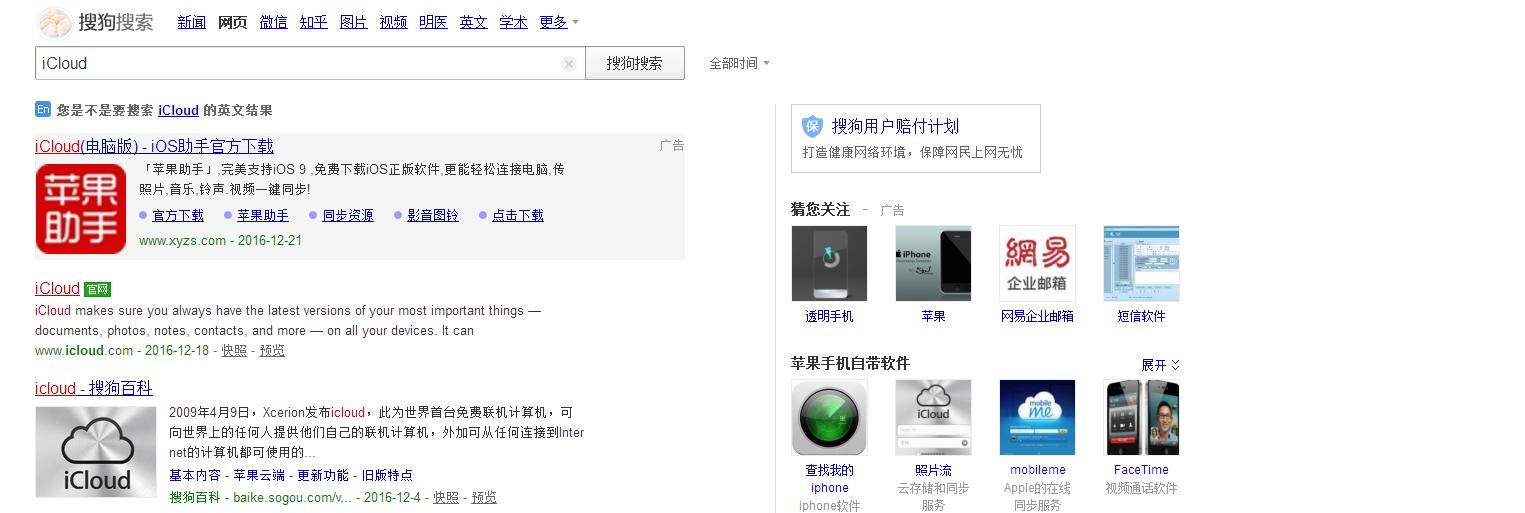The height and width of the screenshot is (513, 1525).
Task: Expand the 更多 navigation menu
Action: [558, 22]
